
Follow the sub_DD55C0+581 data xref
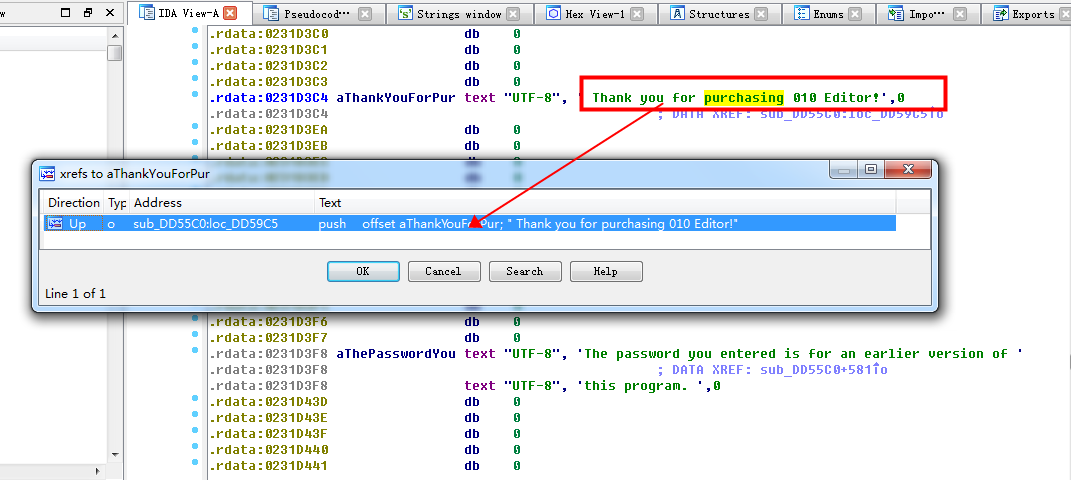(823, 370)
